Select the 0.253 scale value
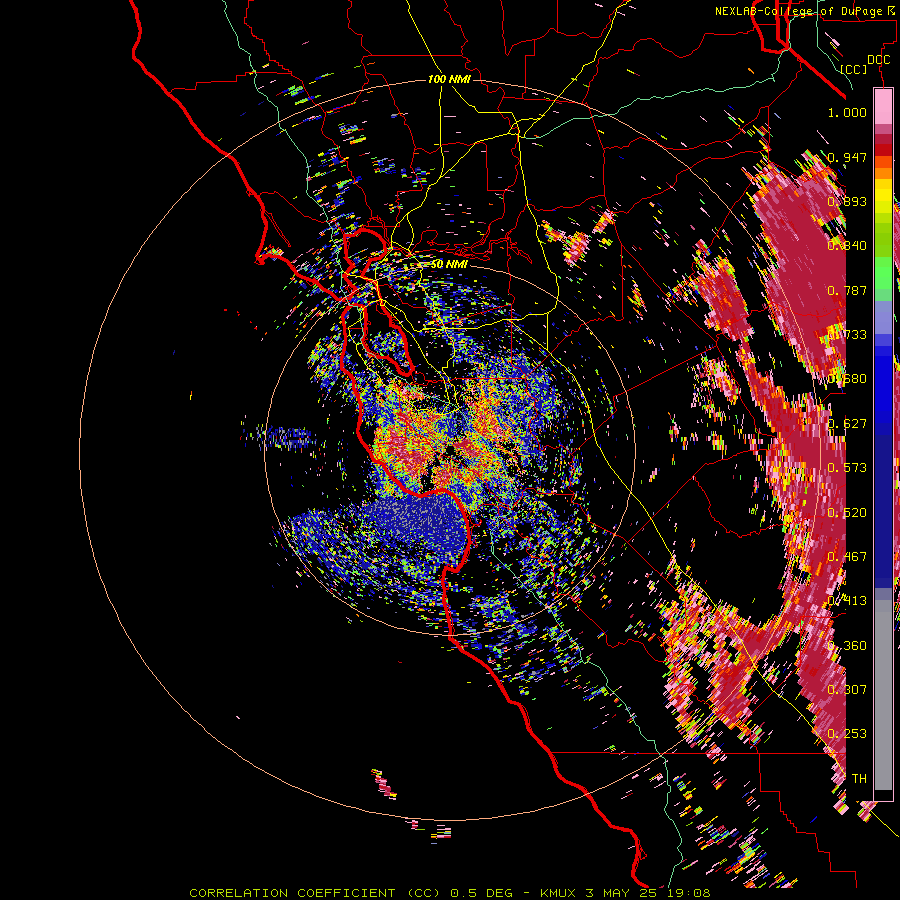The image size is (900, 900). pyautogui.click(x=847, y=734)
